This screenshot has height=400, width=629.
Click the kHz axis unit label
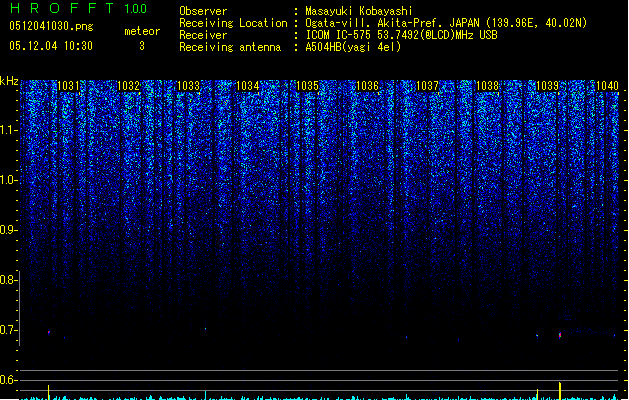[9, 81]
